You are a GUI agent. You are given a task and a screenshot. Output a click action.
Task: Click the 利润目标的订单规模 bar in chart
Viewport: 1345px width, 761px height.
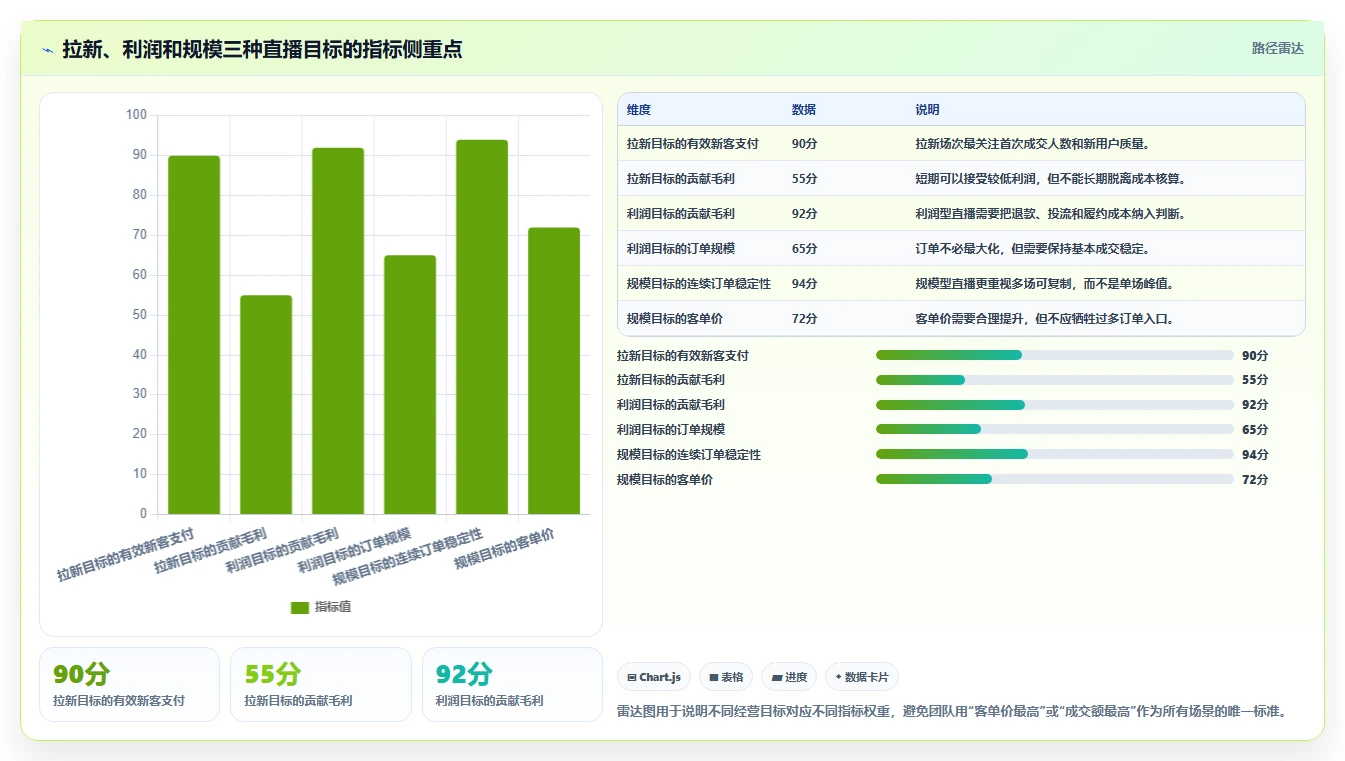pos(410,385)
